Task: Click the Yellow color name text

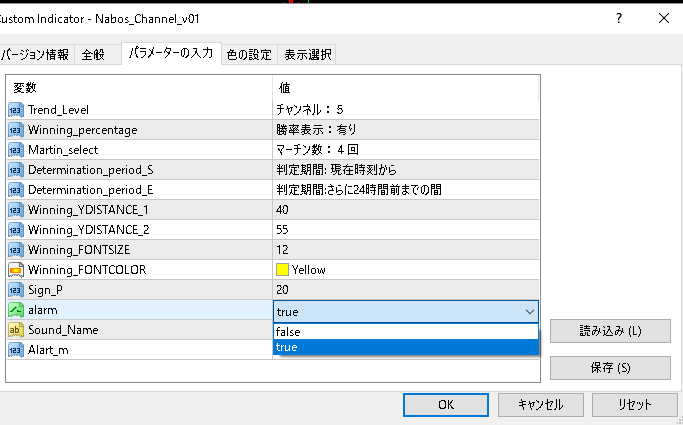Action: 309,270
